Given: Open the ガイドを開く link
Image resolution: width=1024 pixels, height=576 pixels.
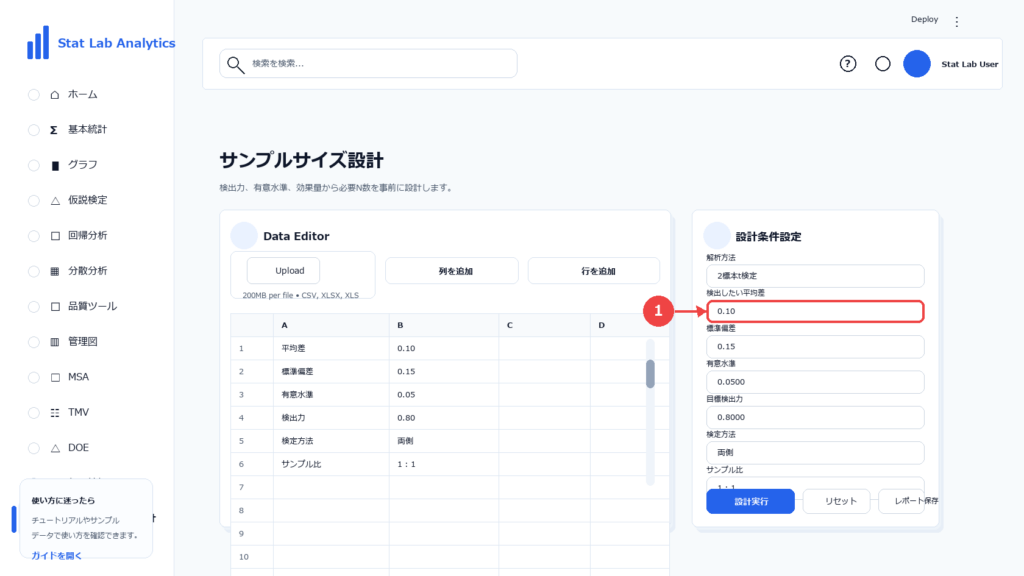Looking at the screenshot, I should coord(57,556).
